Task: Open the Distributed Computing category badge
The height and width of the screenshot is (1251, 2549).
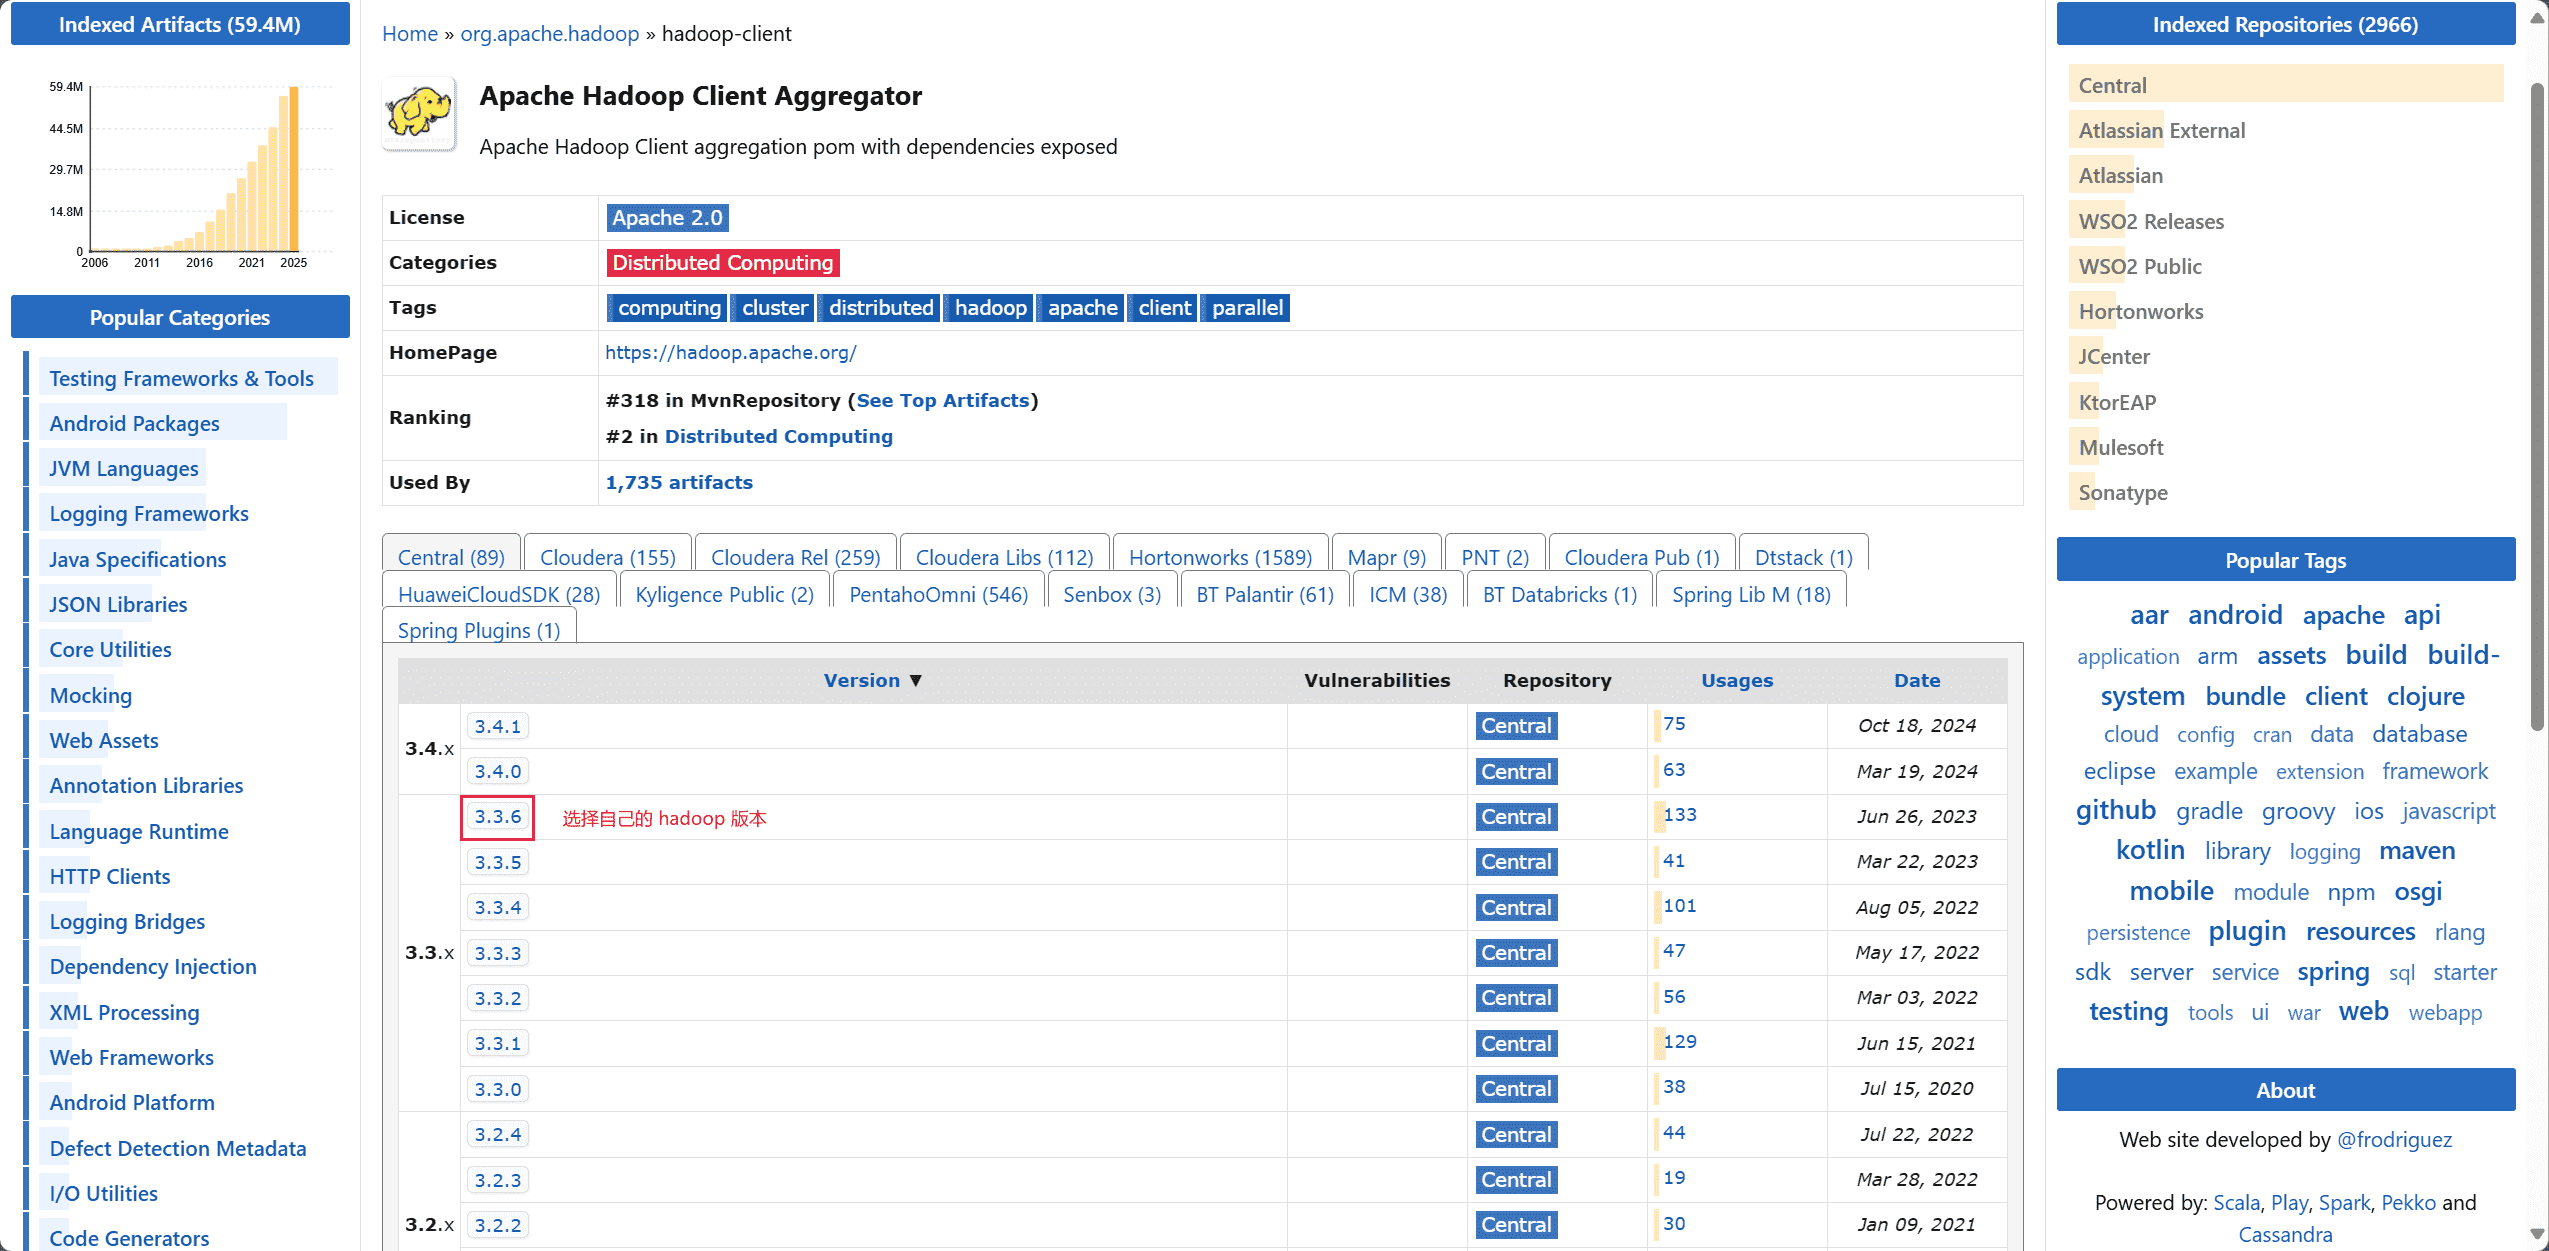Action: click(x=722, y=263)
